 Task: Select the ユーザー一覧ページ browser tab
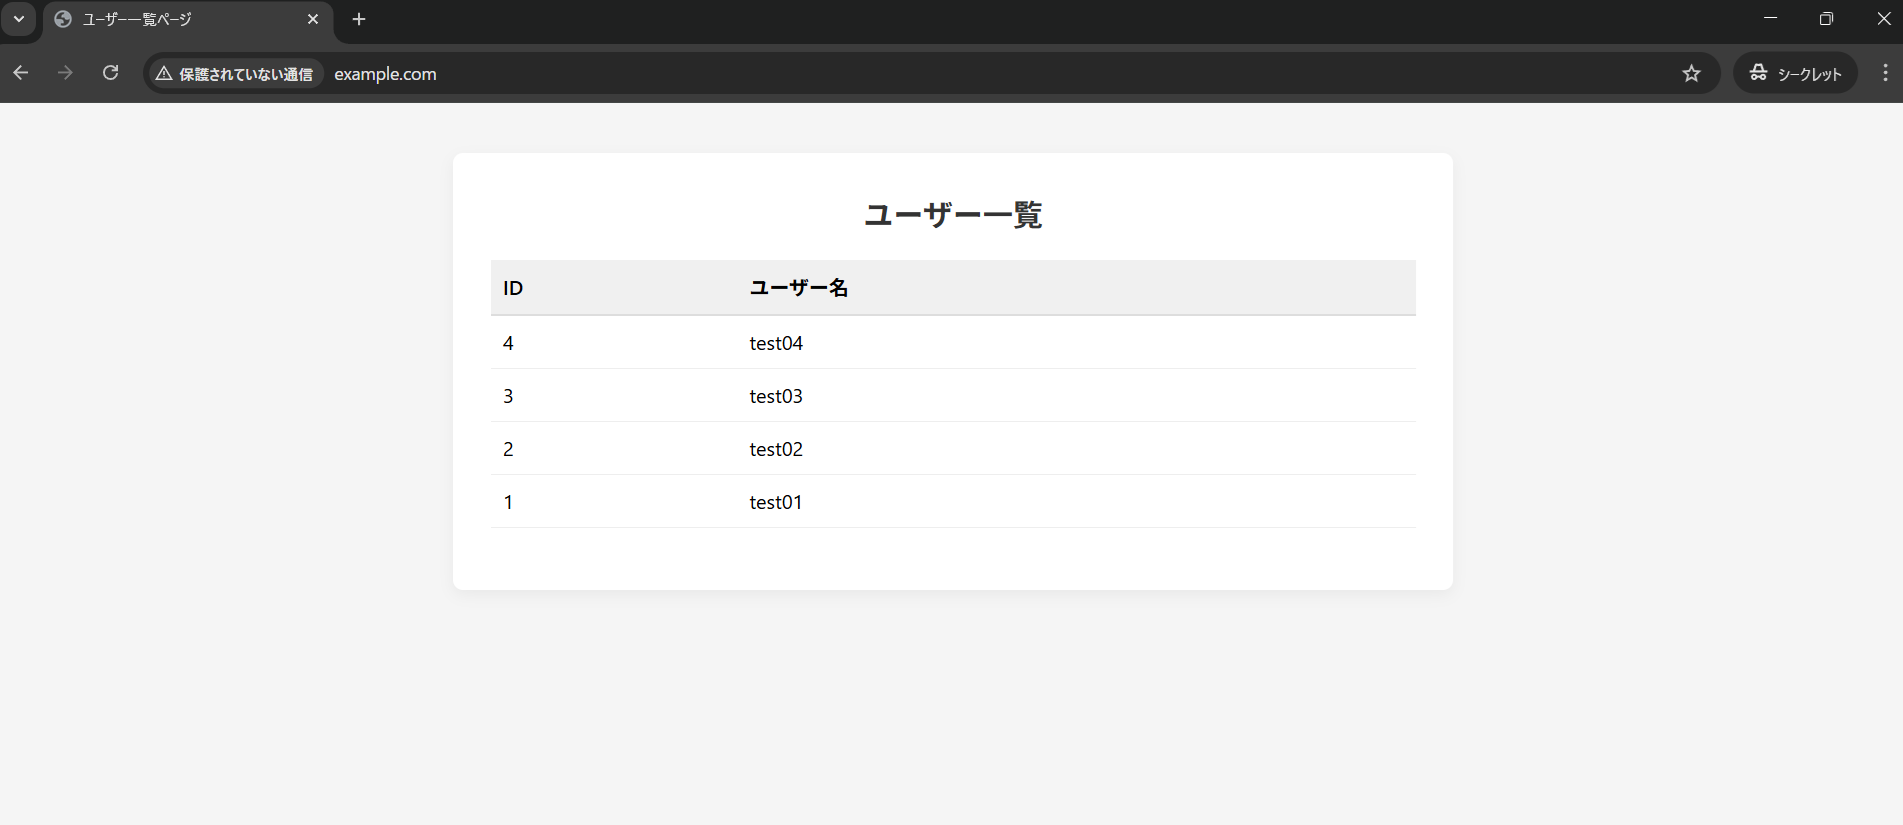[170, 19]
